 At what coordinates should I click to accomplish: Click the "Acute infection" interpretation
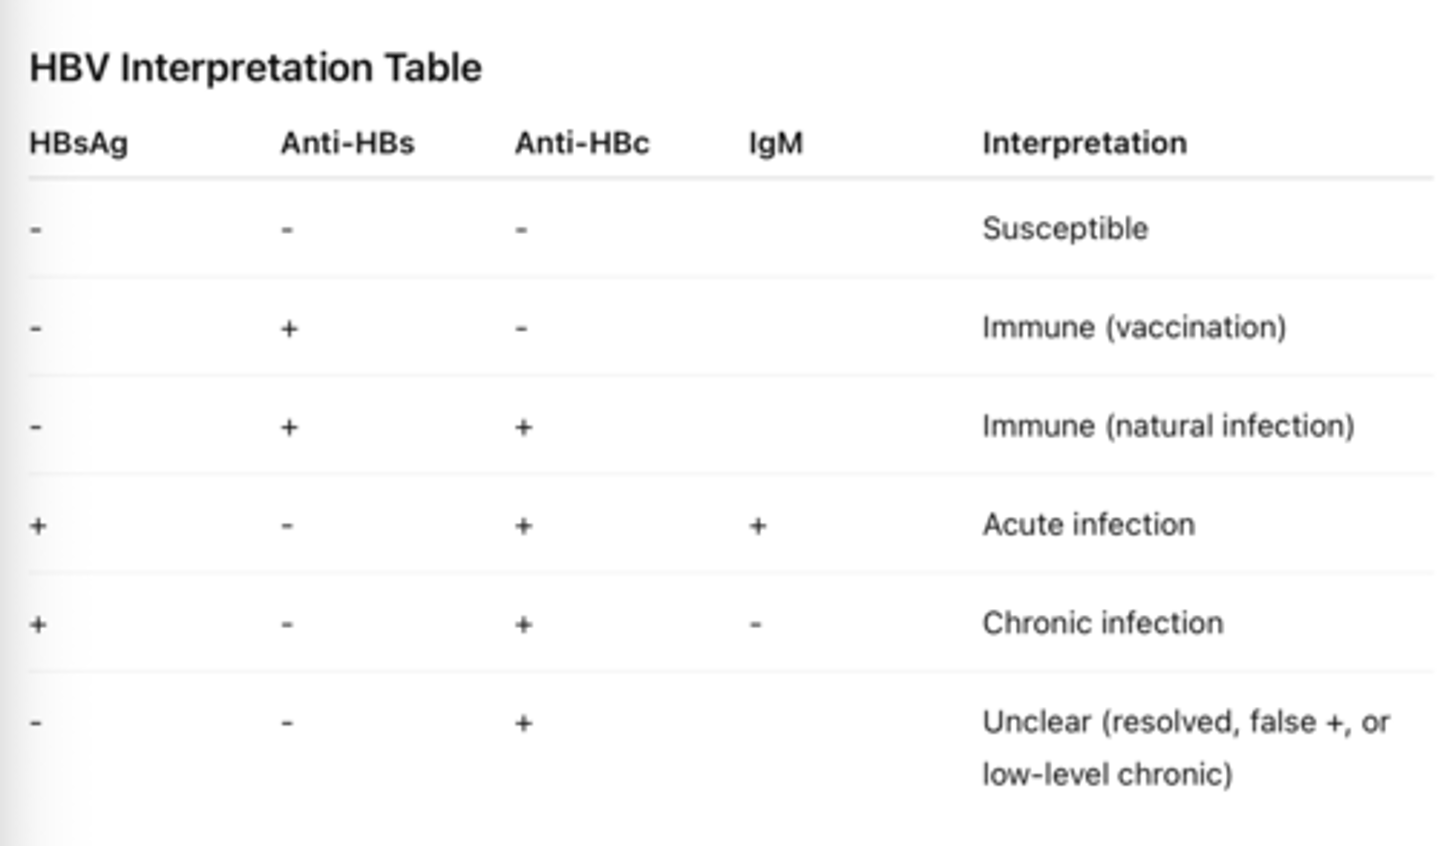(x=1088, y=525)
